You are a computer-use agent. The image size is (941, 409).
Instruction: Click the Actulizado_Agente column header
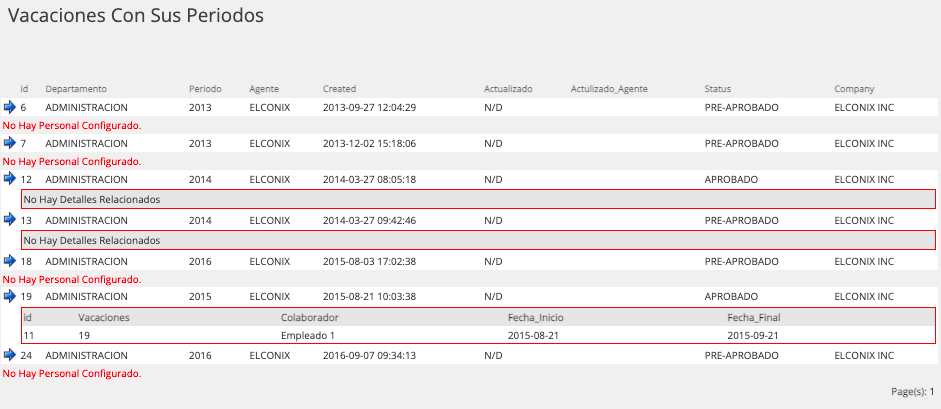609,89
